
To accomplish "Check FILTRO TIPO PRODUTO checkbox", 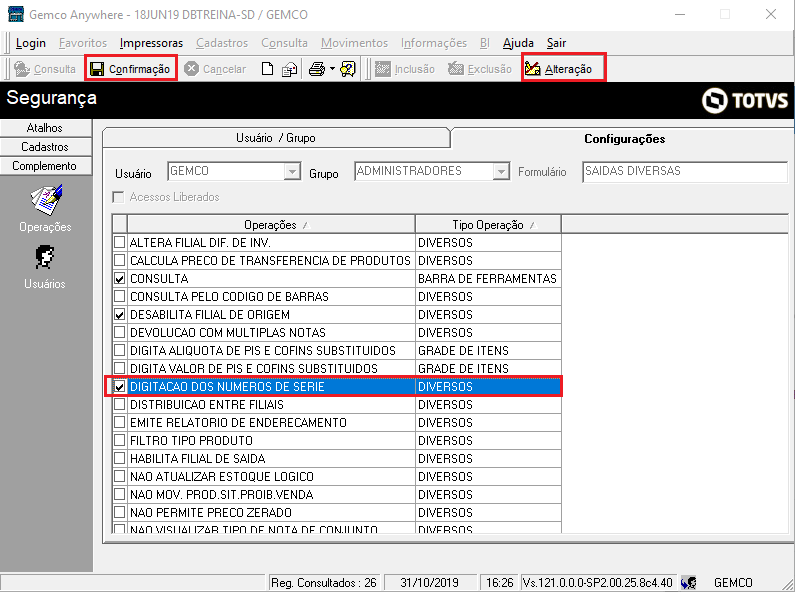I will (120, 440).
